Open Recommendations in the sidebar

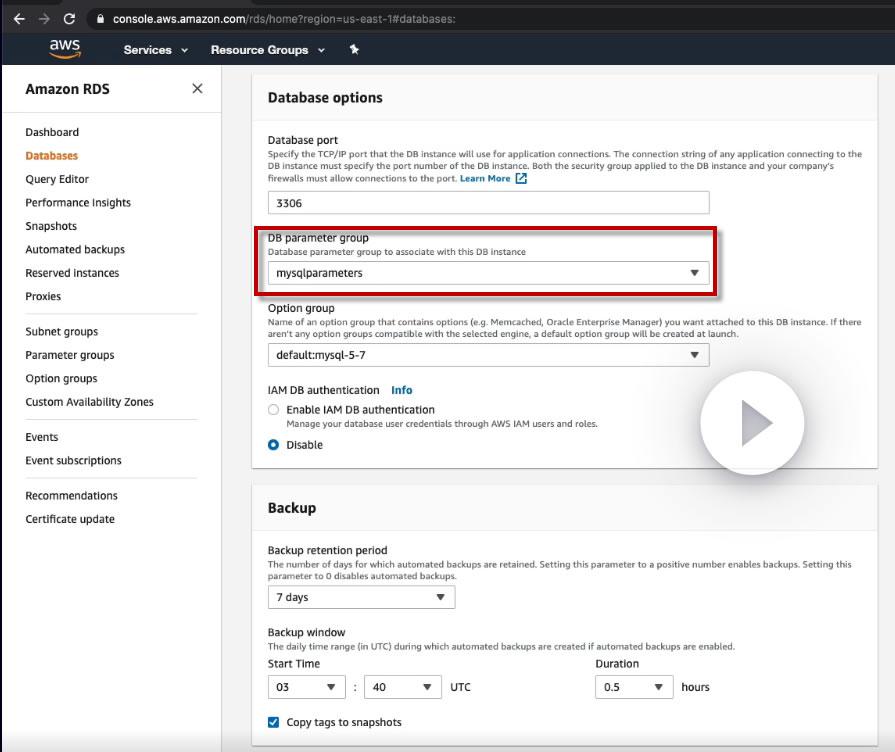pos(71,496)
